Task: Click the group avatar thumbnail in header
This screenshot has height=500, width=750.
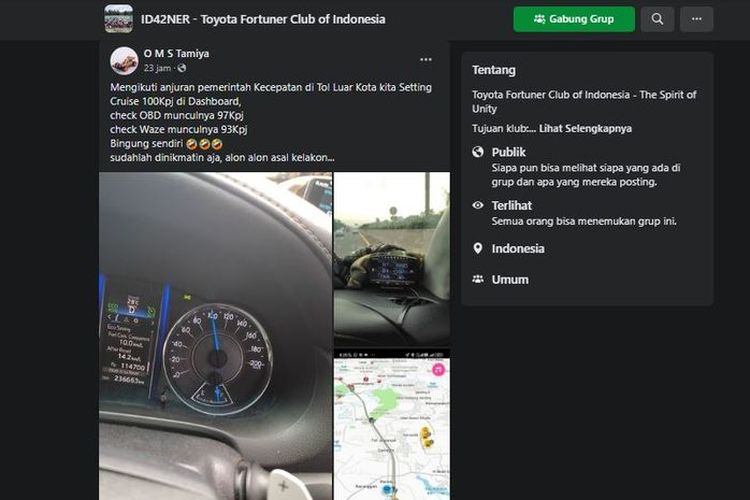Action: click(119, 19)
